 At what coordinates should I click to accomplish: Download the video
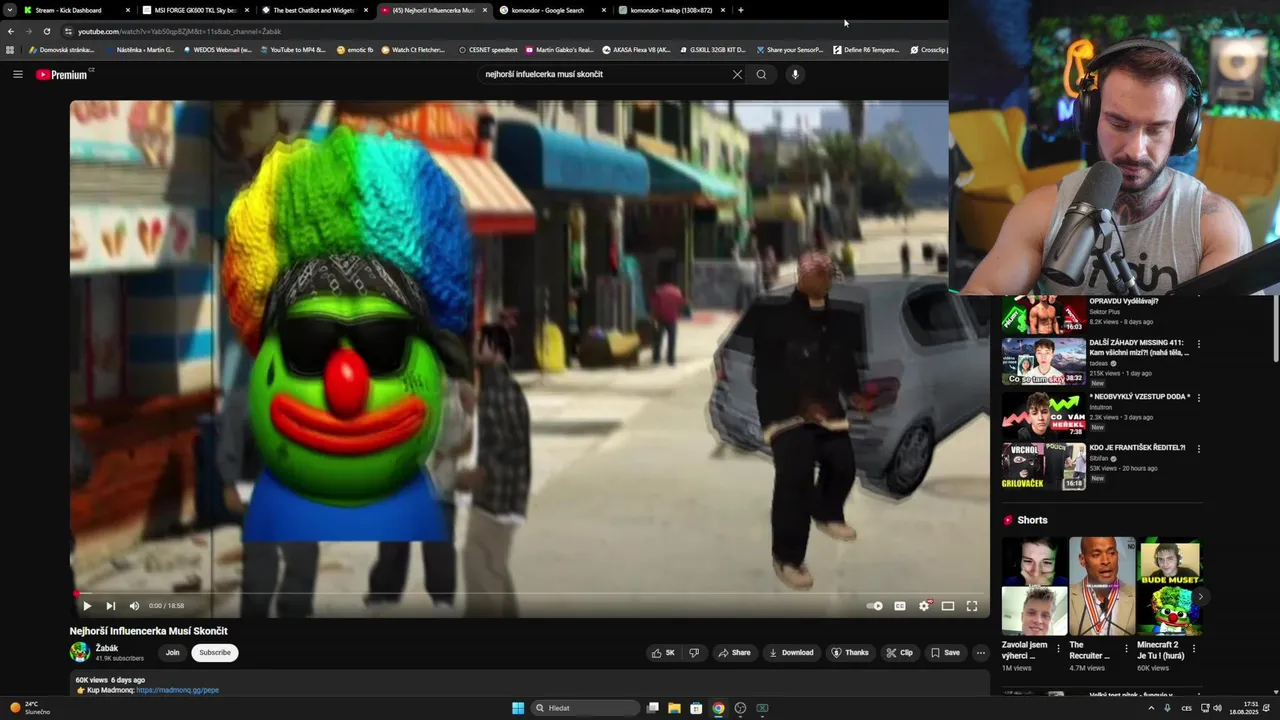[x=791, y=652]
